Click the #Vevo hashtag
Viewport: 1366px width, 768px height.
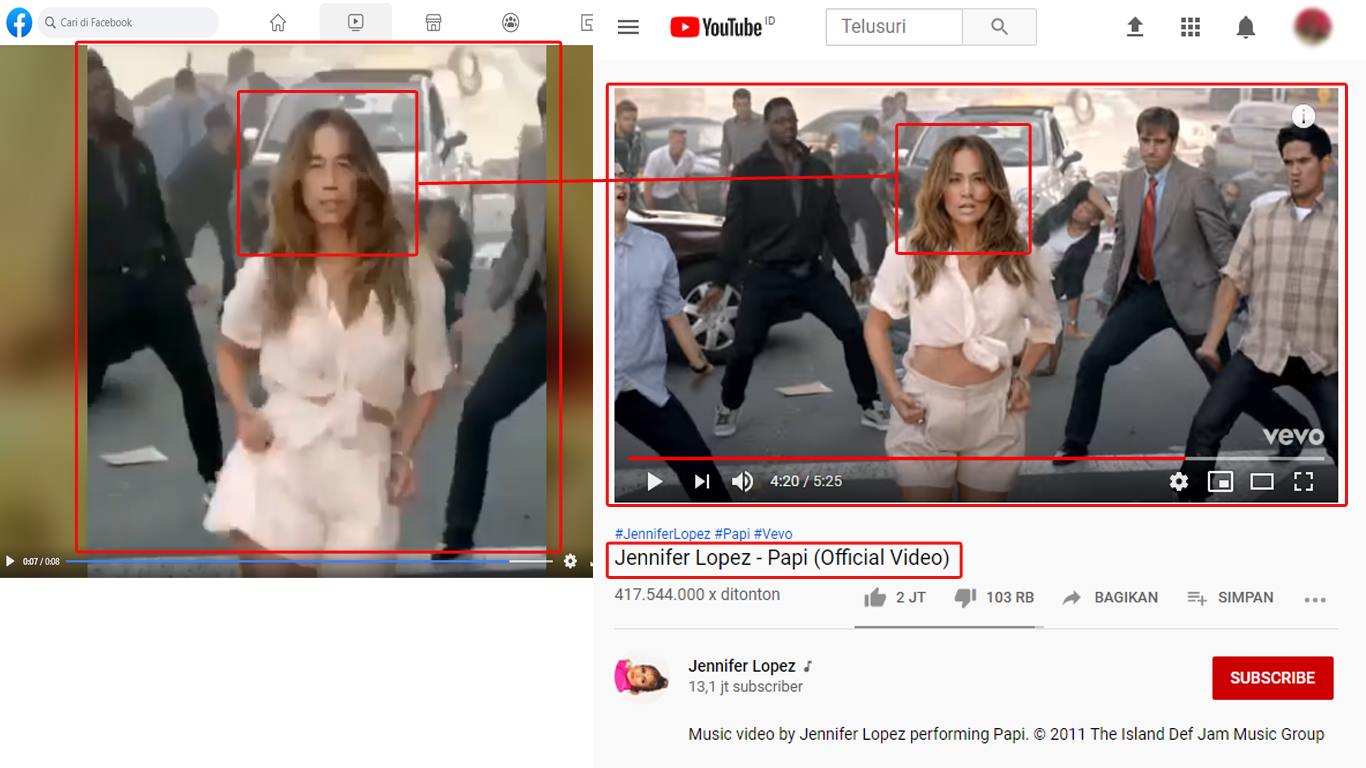(x=773, y=534)
